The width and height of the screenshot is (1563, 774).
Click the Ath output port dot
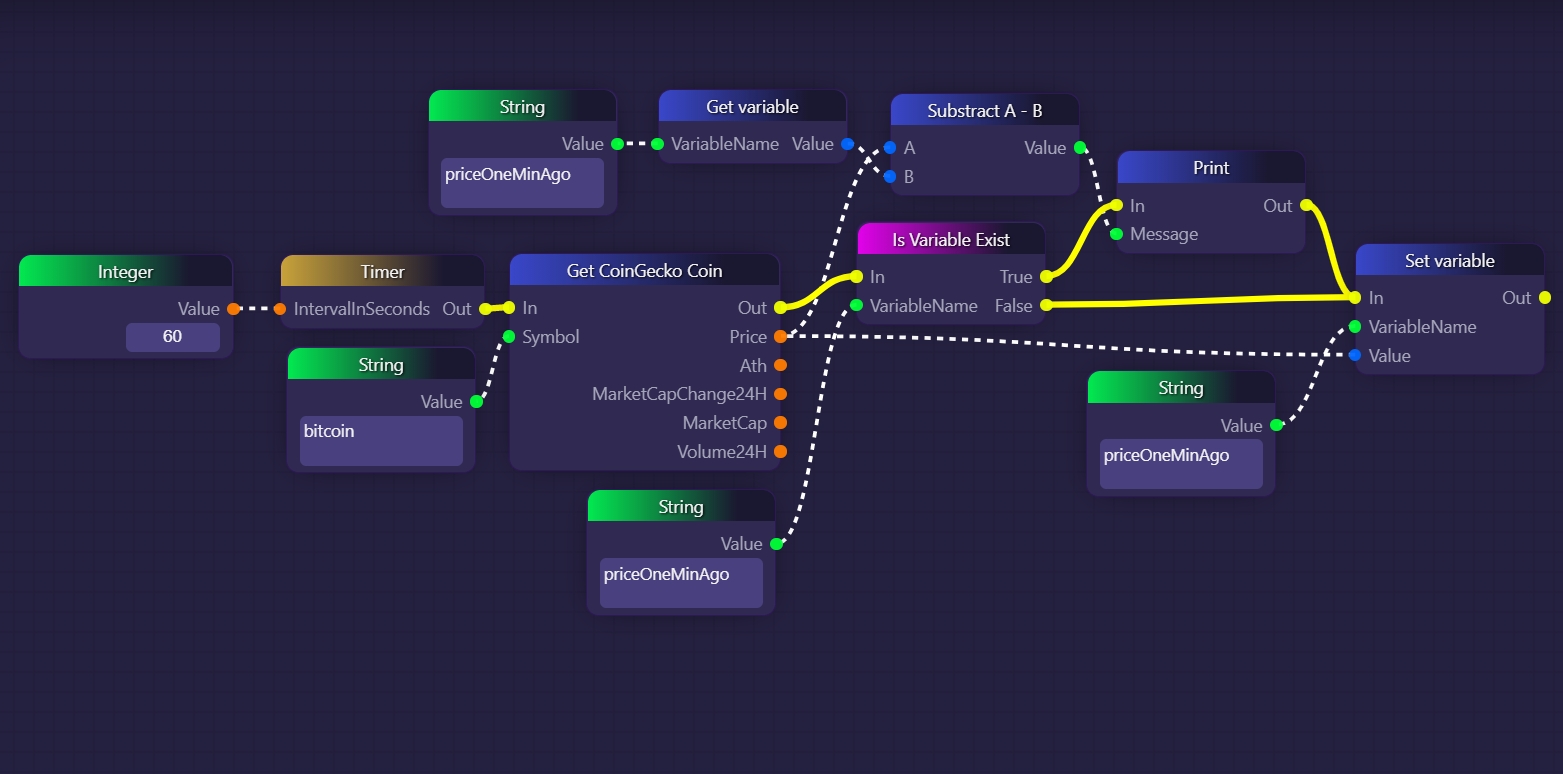(780, 366)
